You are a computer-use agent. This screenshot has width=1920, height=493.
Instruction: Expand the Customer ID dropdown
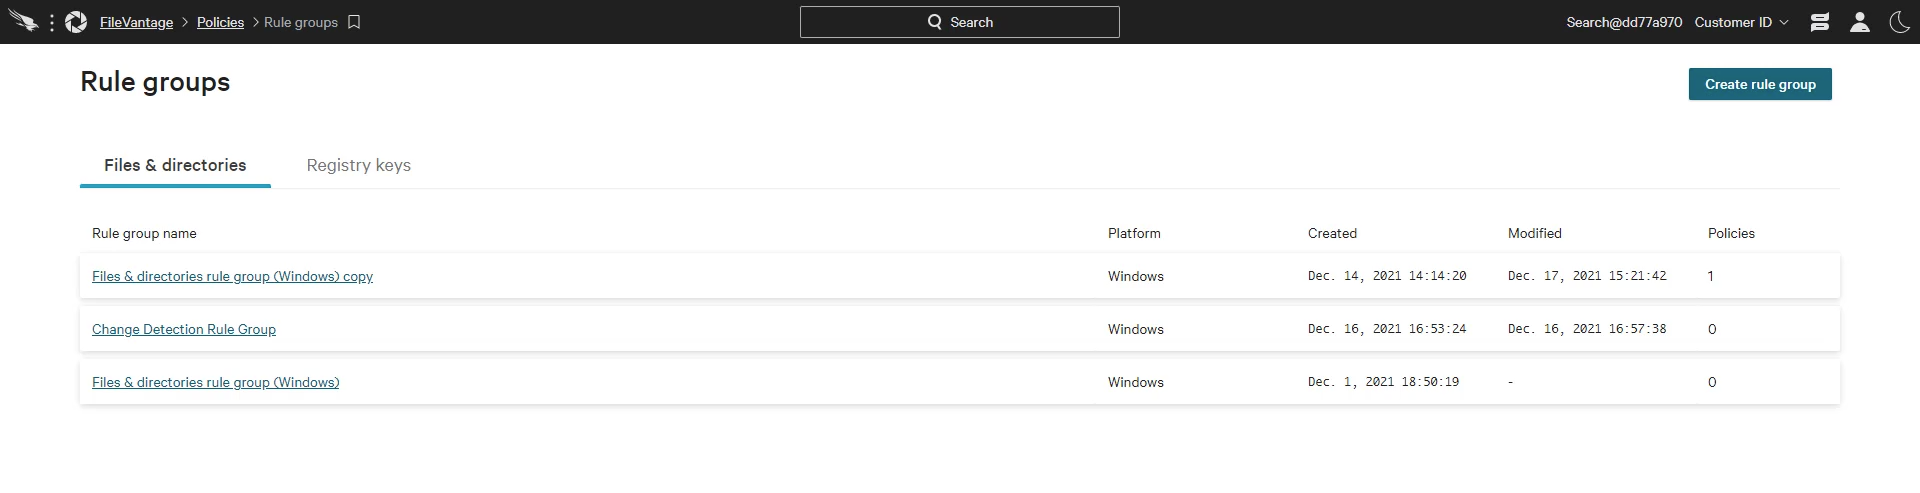tap(1741, 22)
